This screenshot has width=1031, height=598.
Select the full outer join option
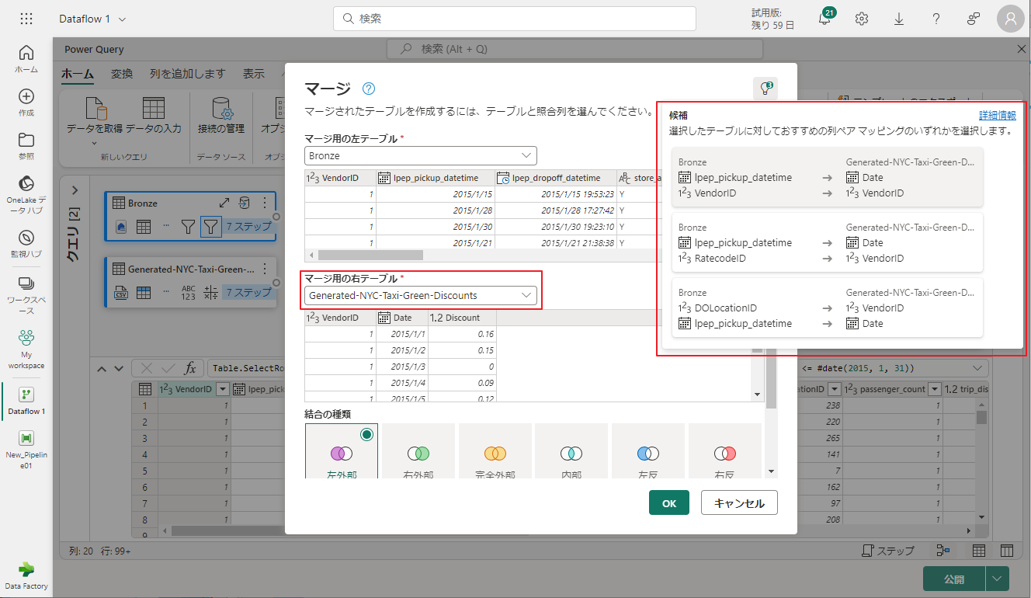click(x=495, y=456)
